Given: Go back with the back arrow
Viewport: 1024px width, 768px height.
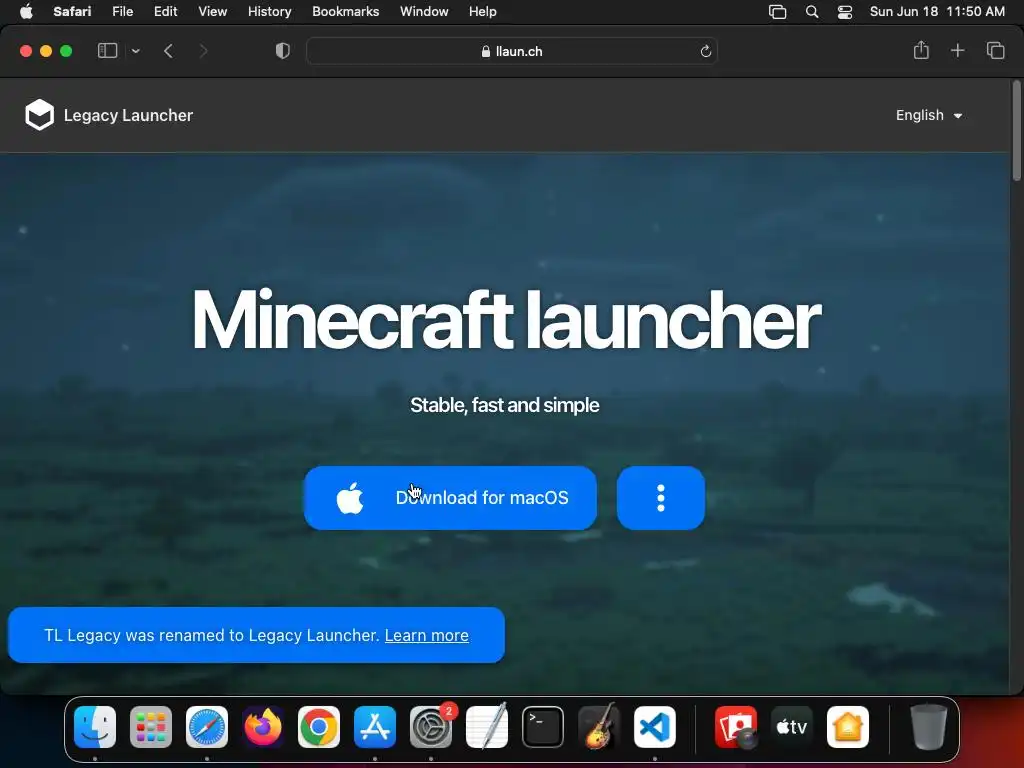Looking at the screenshot, I should 168,51.
